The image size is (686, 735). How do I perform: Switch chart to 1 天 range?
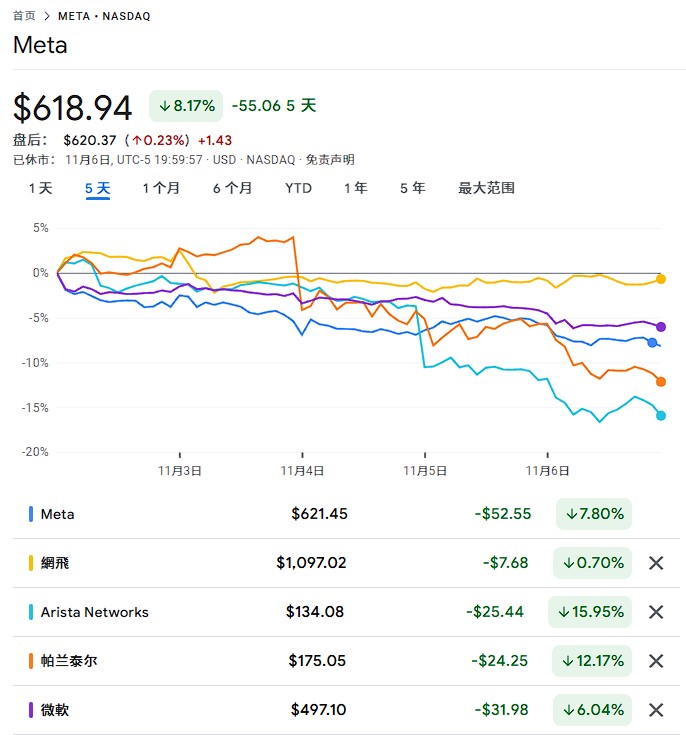(40, 188)
